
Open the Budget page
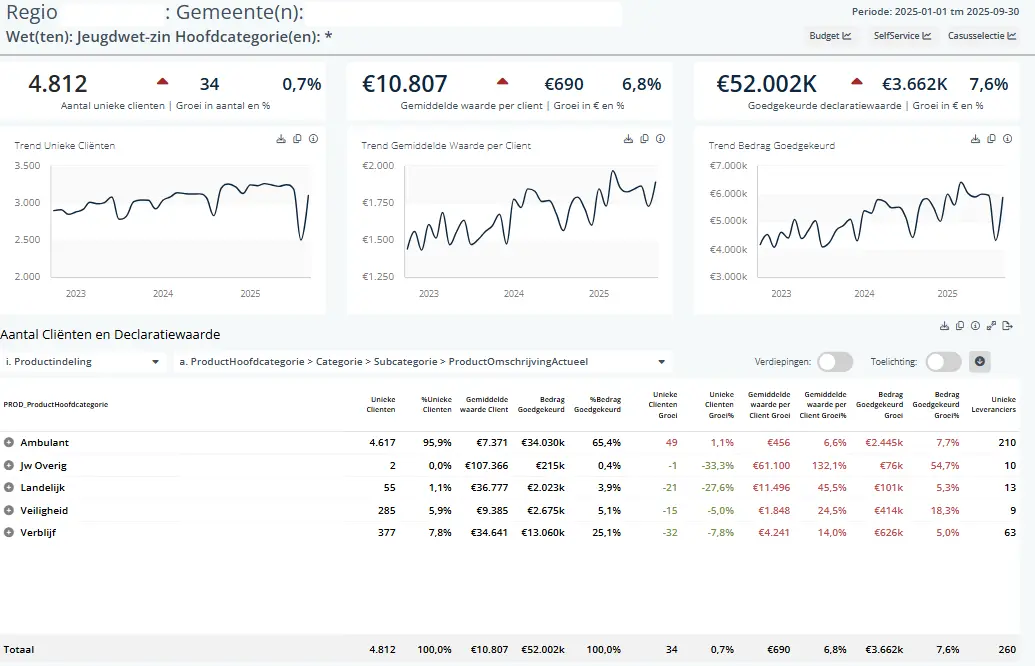[830, 36]
